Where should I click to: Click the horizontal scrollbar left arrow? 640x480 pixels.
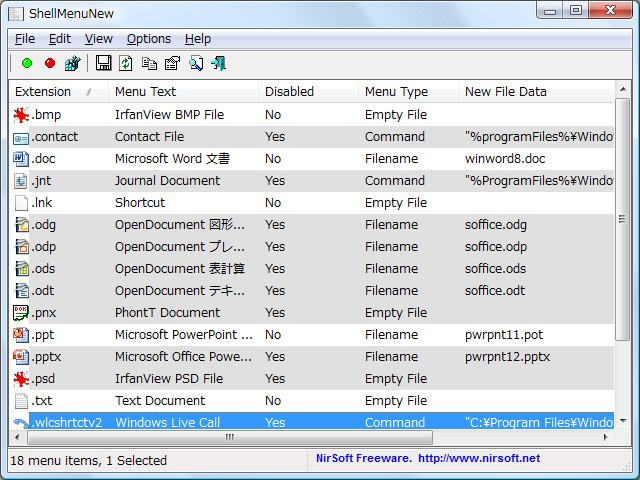coord(17,438)
